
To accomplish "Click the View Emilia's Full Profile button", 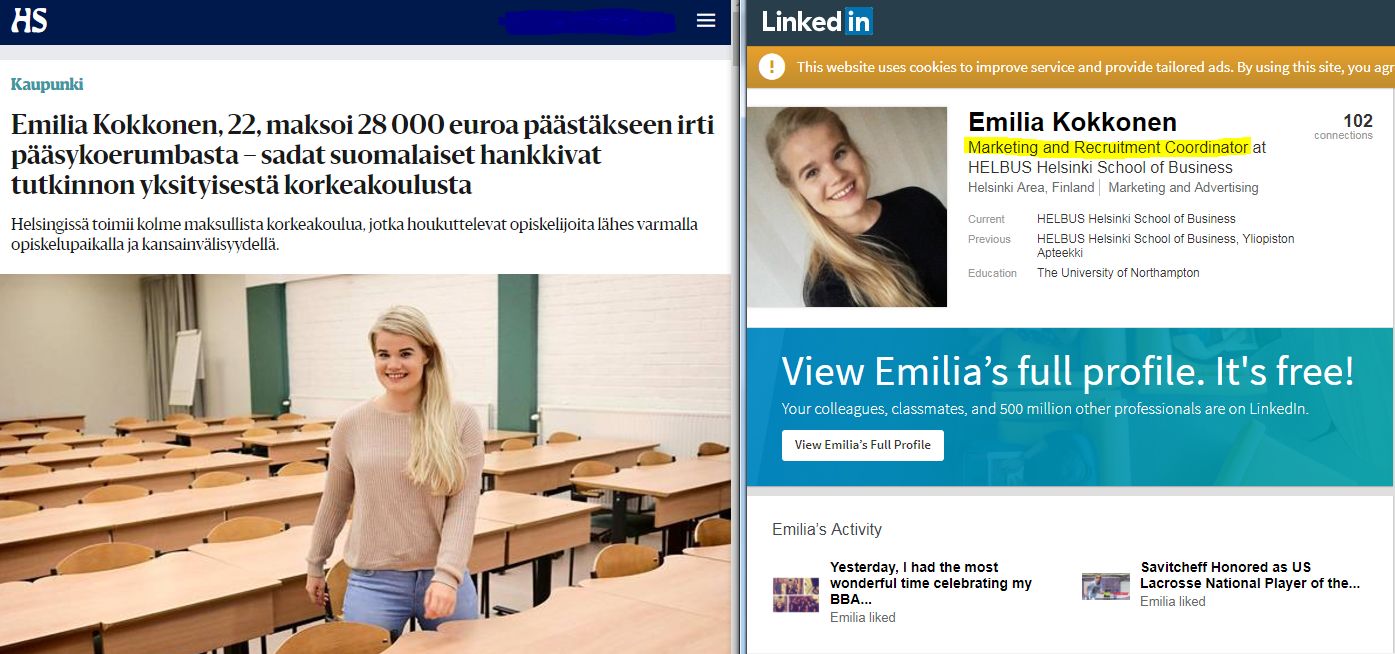I will 862,445.
